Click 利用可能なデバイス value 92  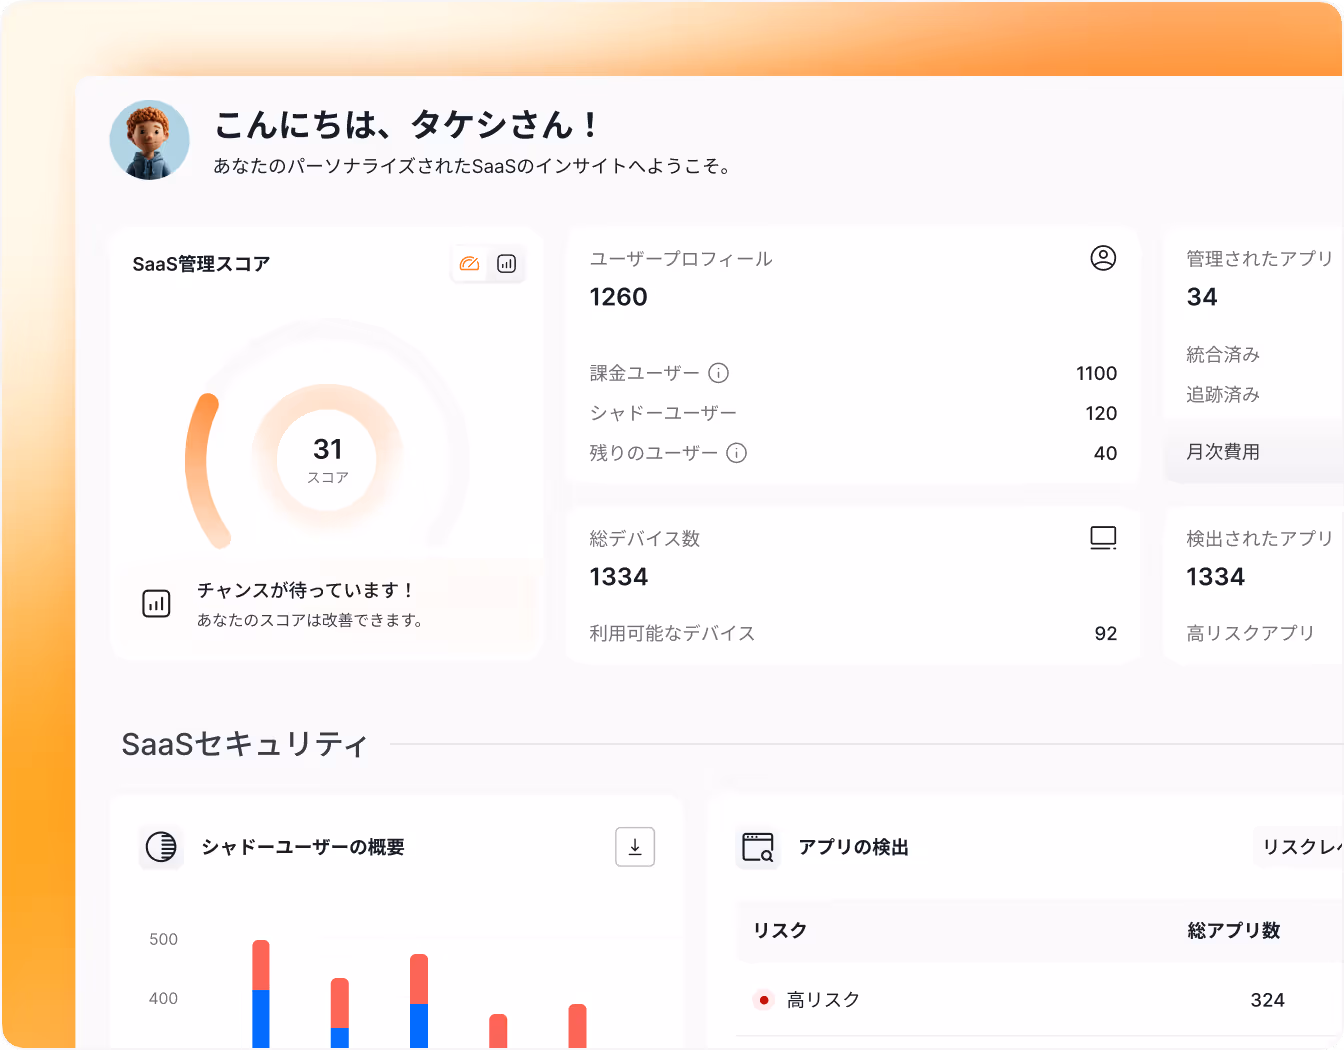(1106, 633)
